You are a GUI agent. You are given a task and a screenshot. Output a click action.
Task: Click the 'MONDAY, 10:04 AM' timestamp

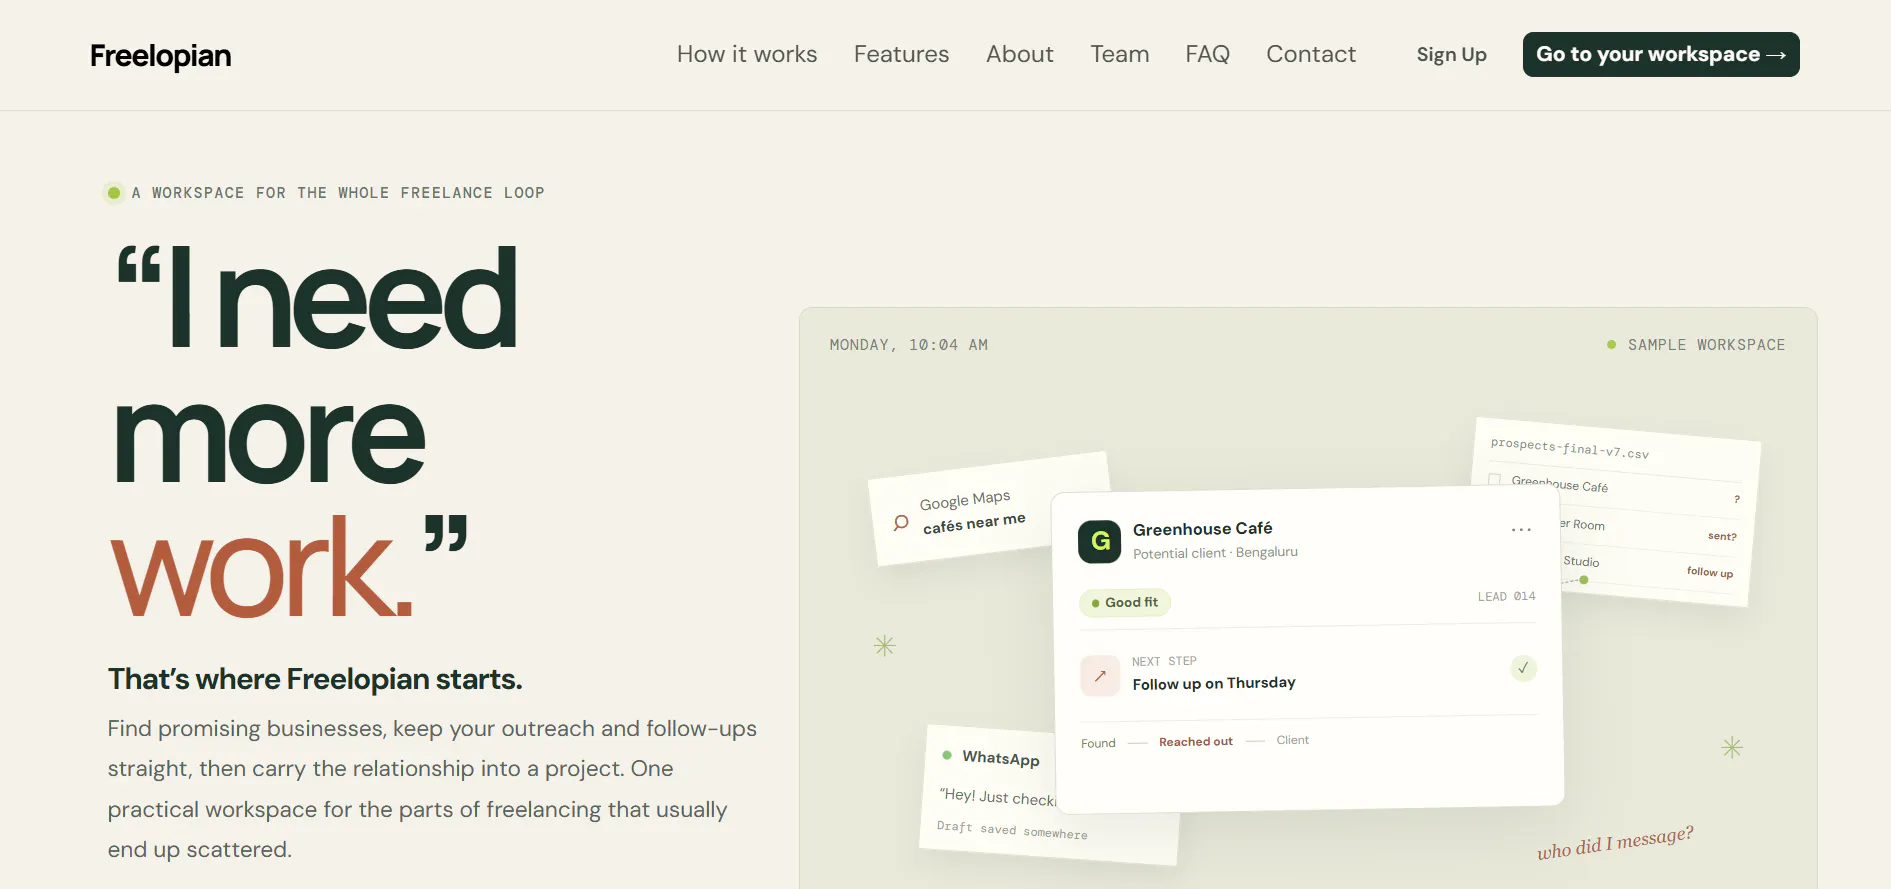point(909,345)
